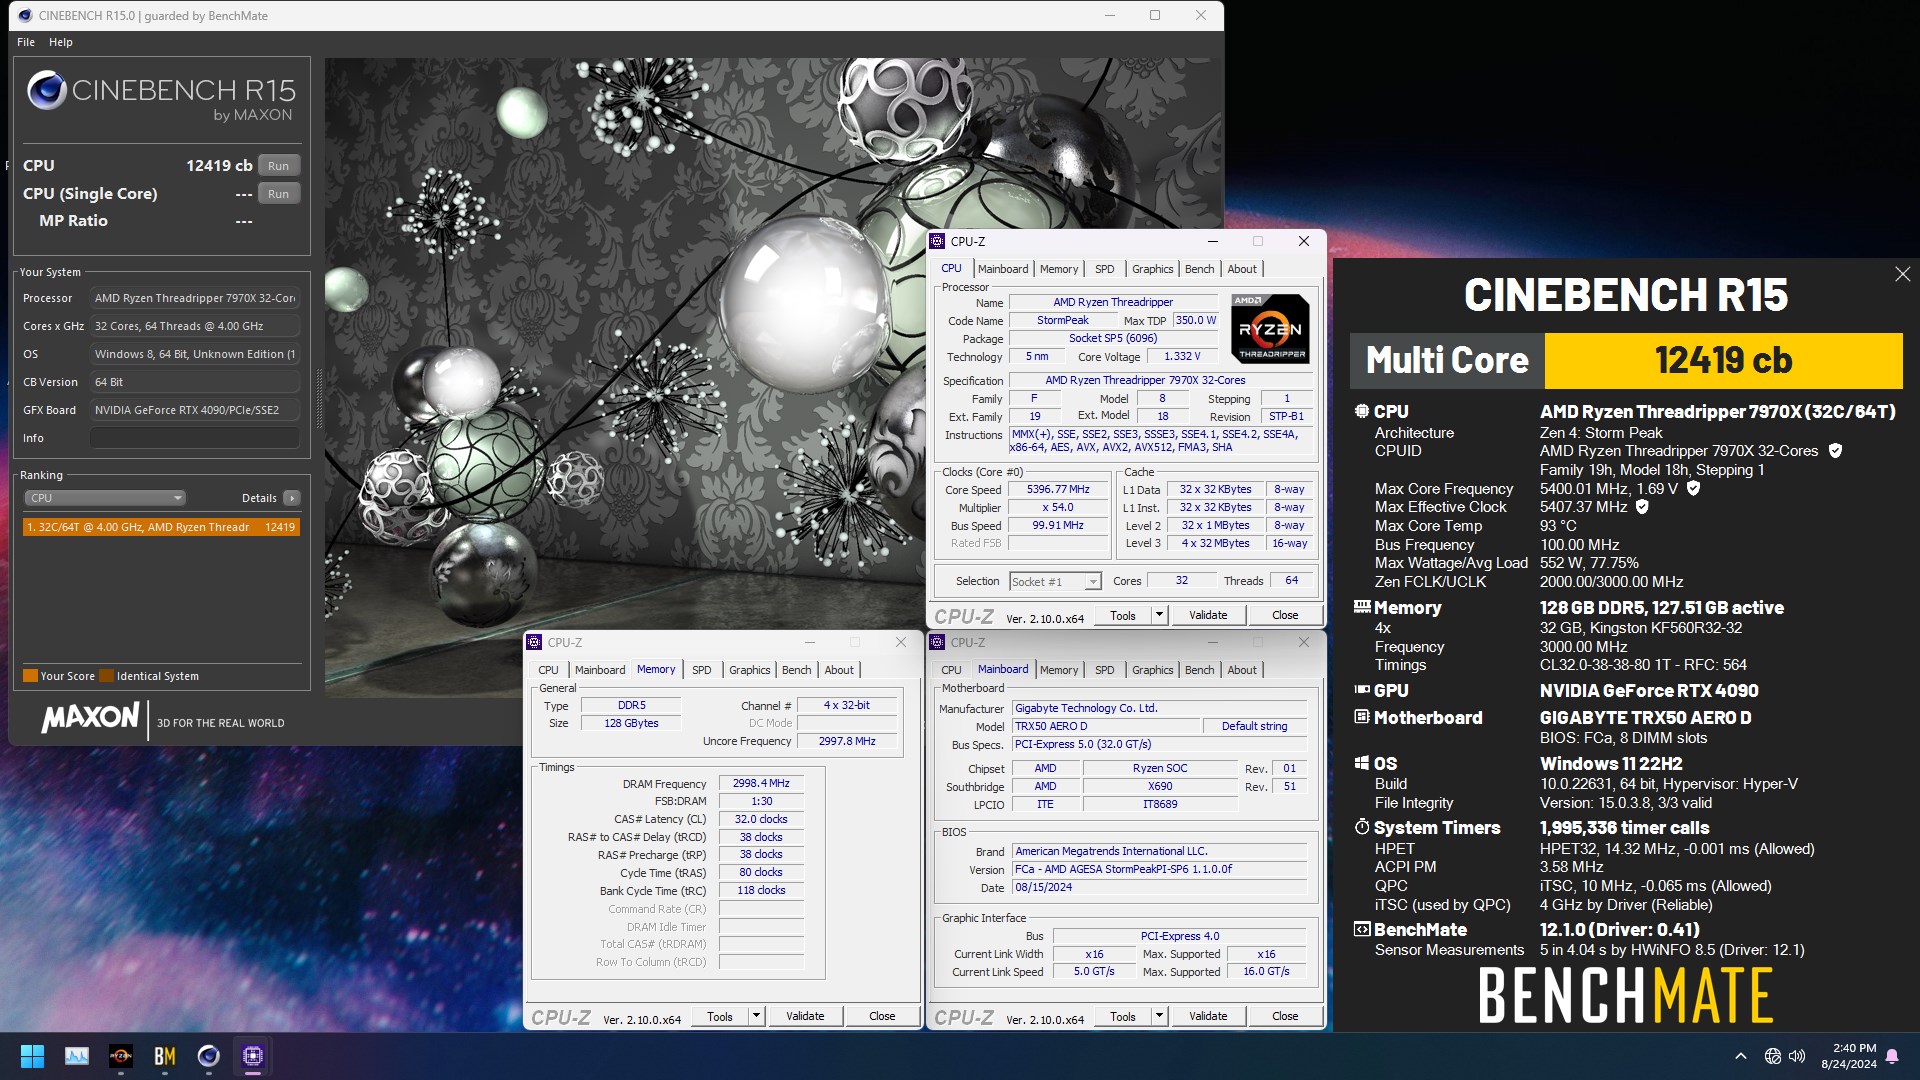Select the 32C/64T ranking entry
The image size is (1920, 1080).
[x=161, y=527]
